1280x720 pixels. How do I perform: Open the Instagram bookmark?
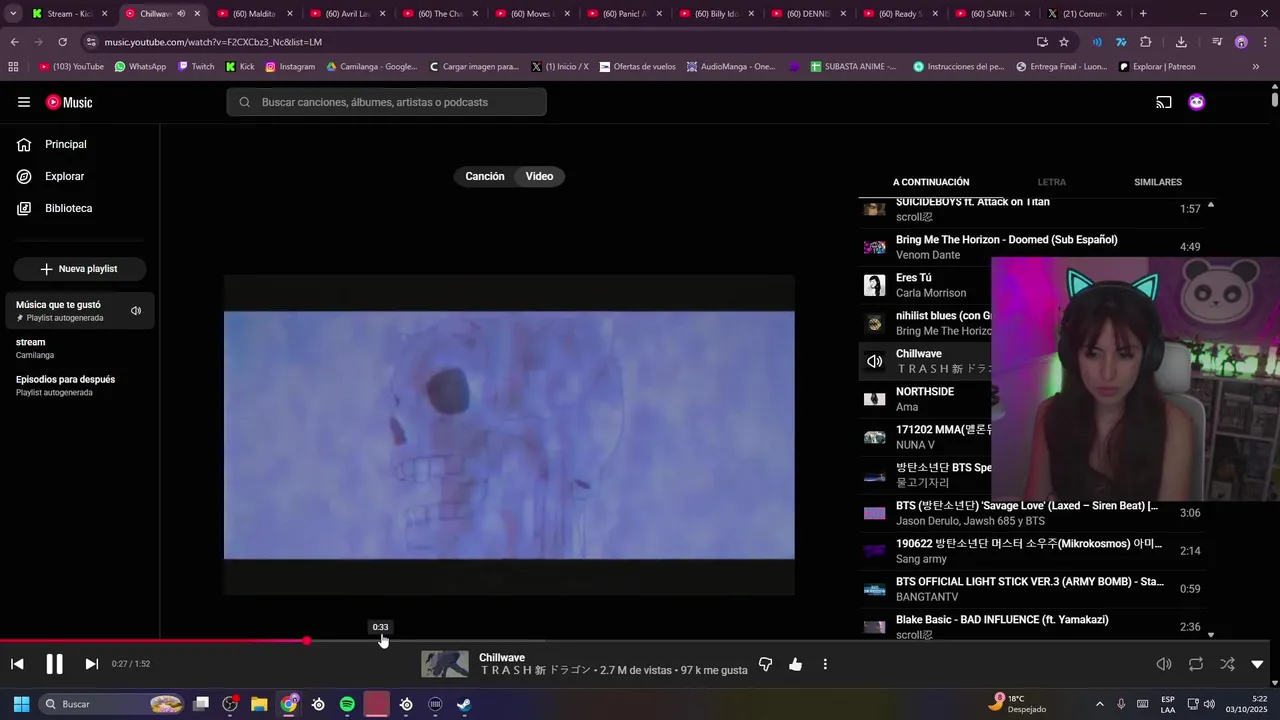coord(290,67)
